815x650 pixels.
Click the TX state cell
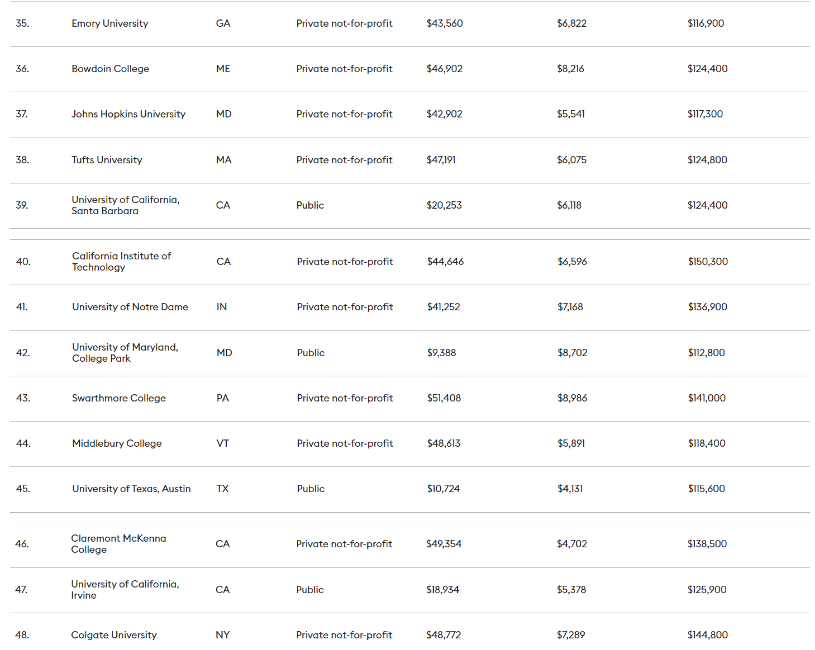click(223, 489)
